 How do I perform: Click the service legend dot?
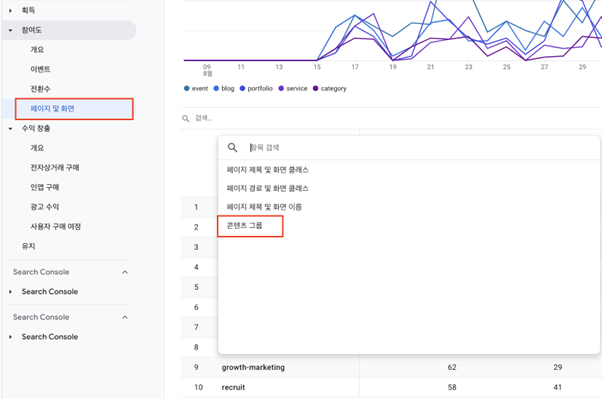coord(281,88)
